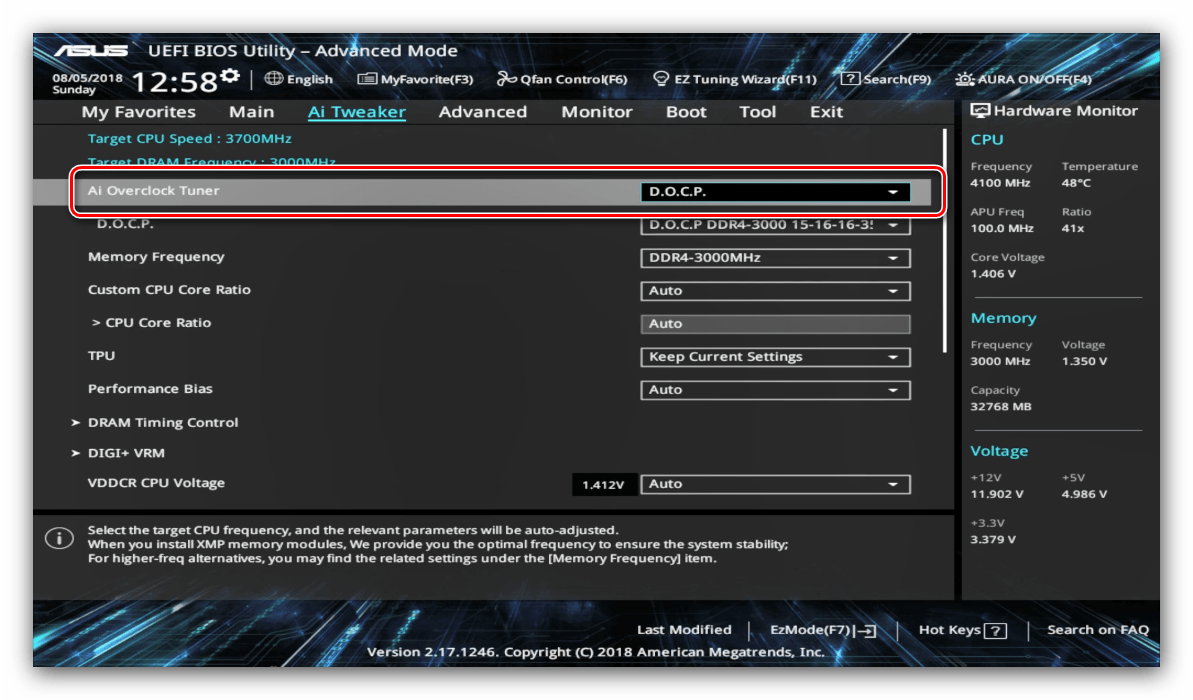Open MyFavorite(F3) list icon
1193x700 pixels.
tap(367, 78)
